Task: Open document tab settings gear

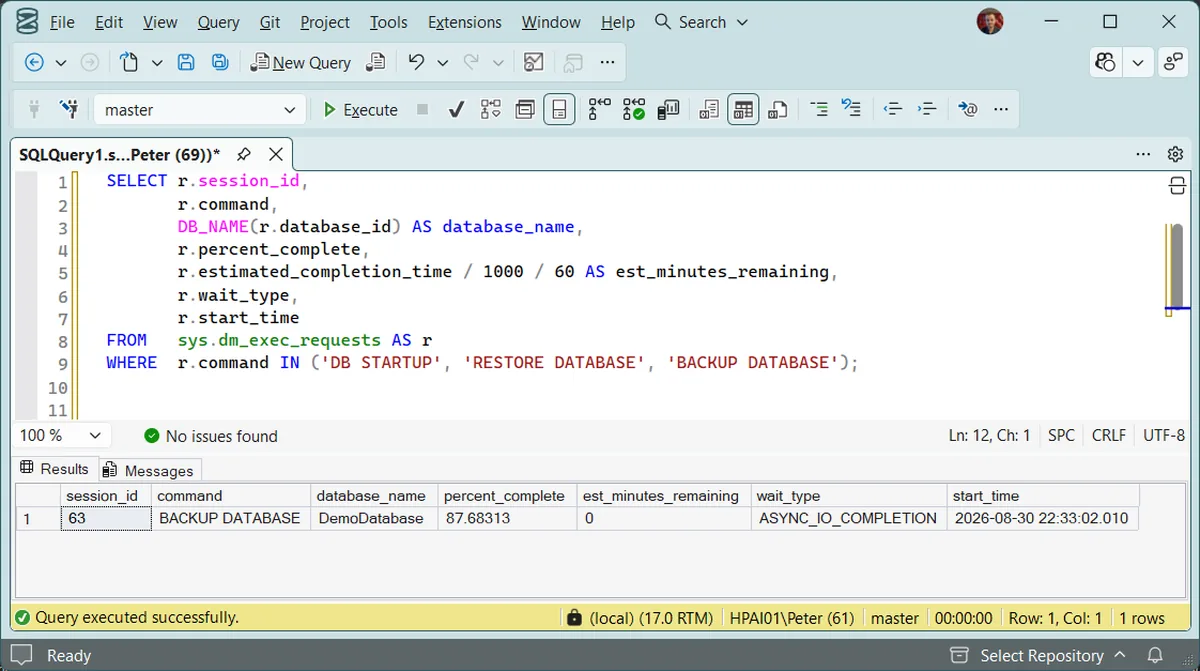Action: 1175,154
